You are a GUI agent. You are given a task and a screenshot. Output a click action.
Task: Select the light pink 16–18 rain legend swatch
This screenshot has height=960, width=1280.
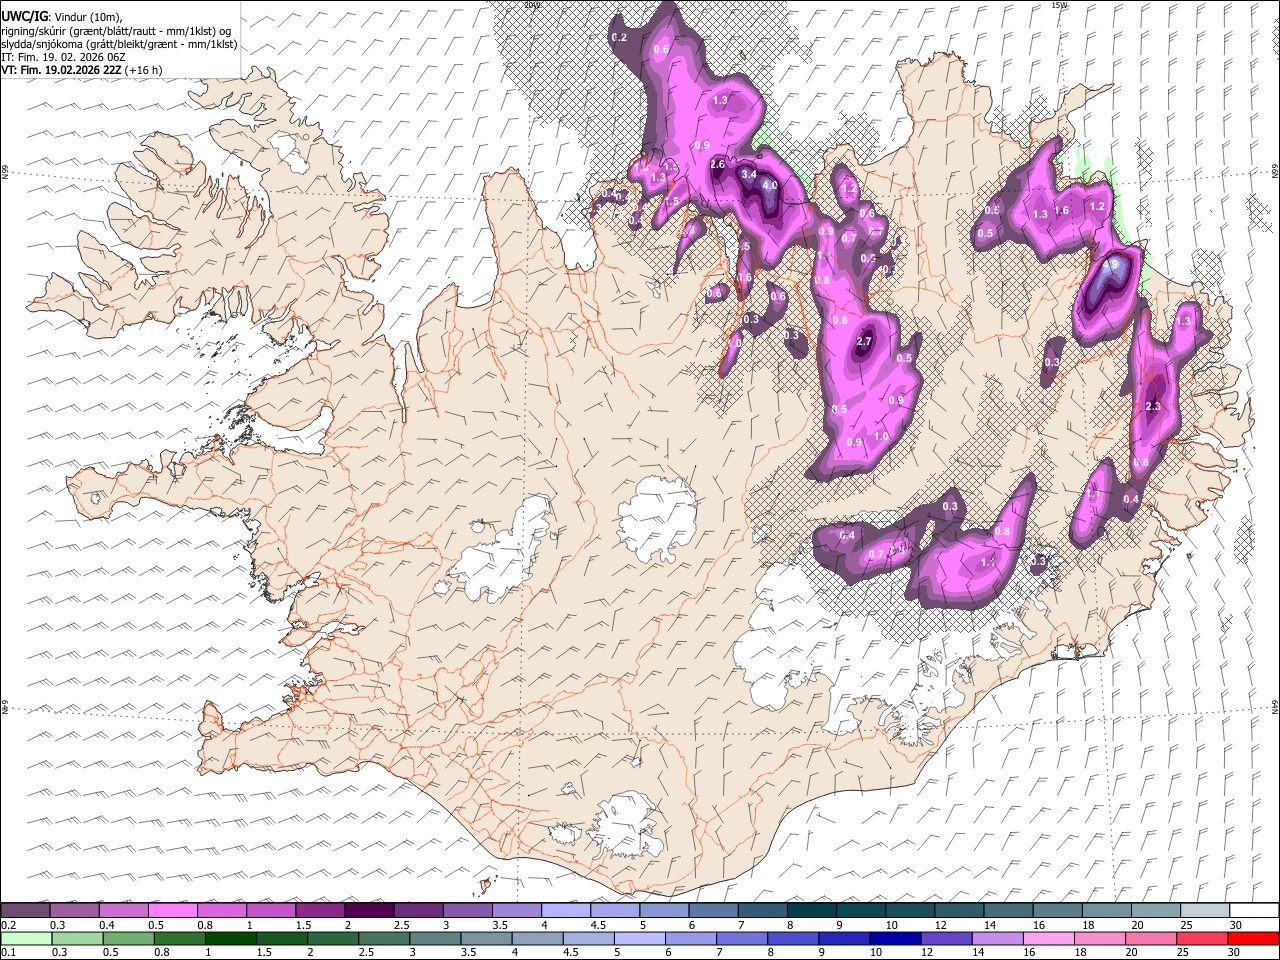(1049, 938)
